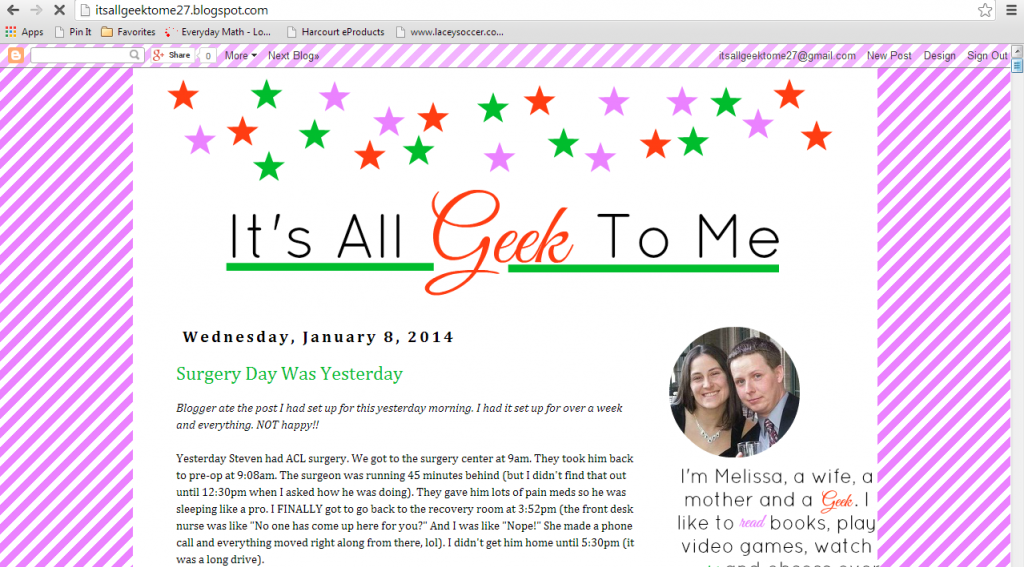Open the Chrome menu icon
Viewport: 1024px width, 567px height.
pos(1010,10)
